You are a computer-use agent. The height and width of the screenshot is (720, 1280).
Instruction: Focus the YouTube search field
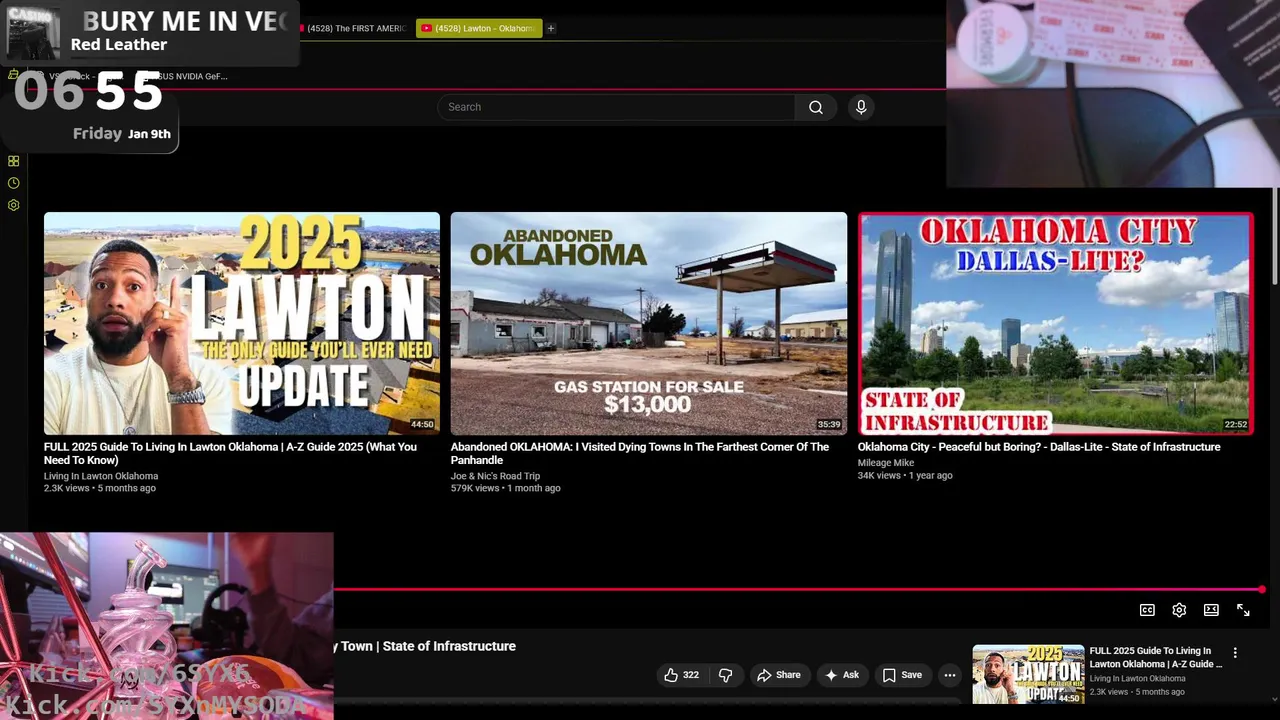616,107
